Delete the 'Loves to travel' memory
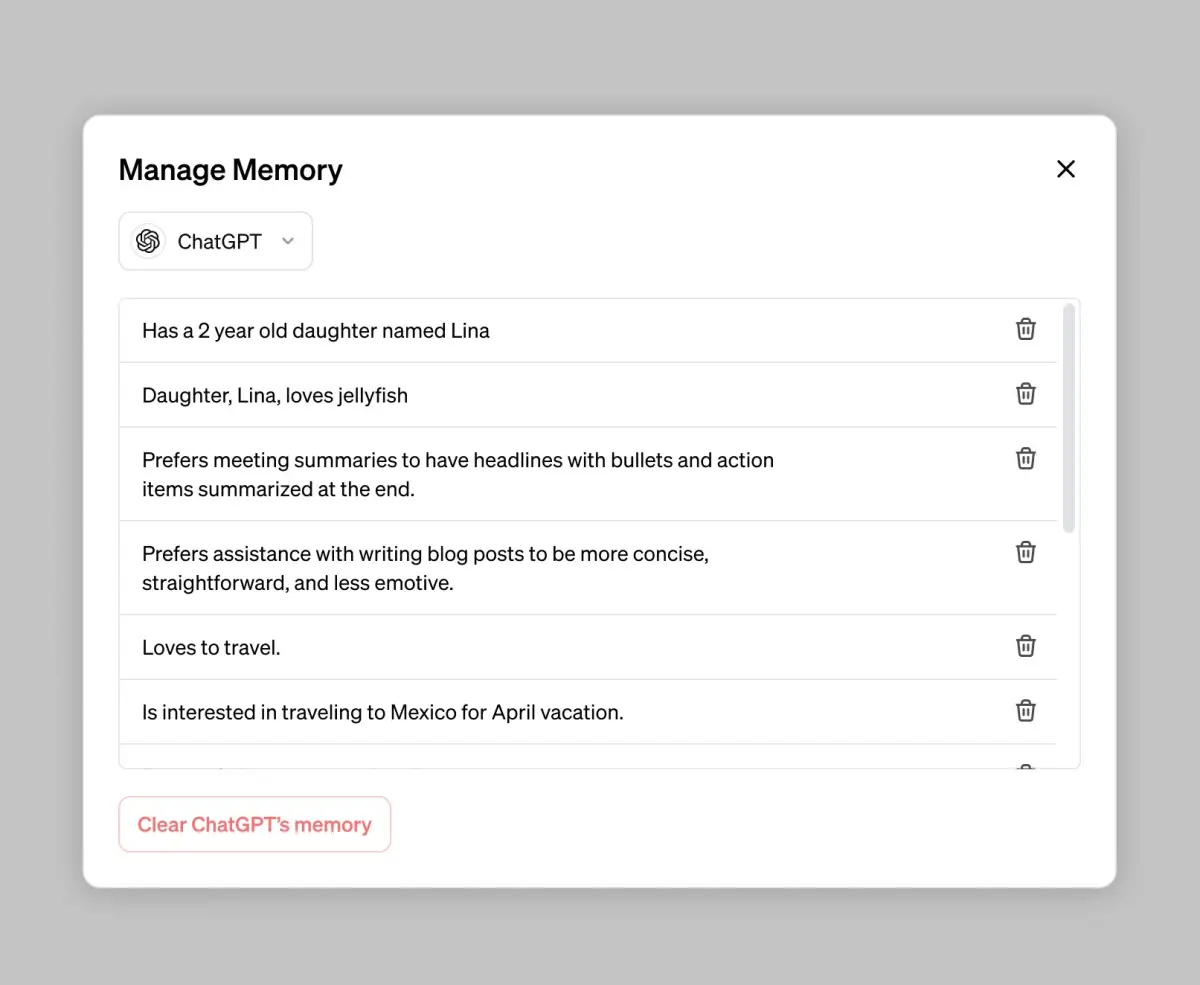Viewport: 1200px width, 985px height. tap(1026, 646)
